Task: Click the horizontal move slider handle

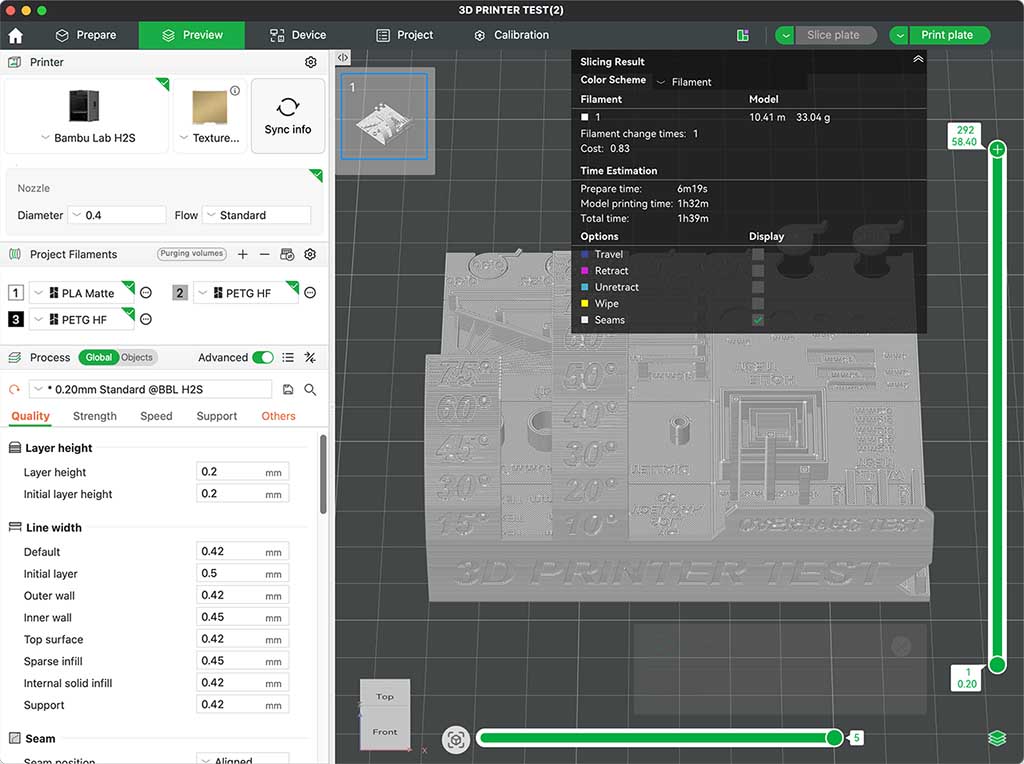Action: click(x=834, y=738)
